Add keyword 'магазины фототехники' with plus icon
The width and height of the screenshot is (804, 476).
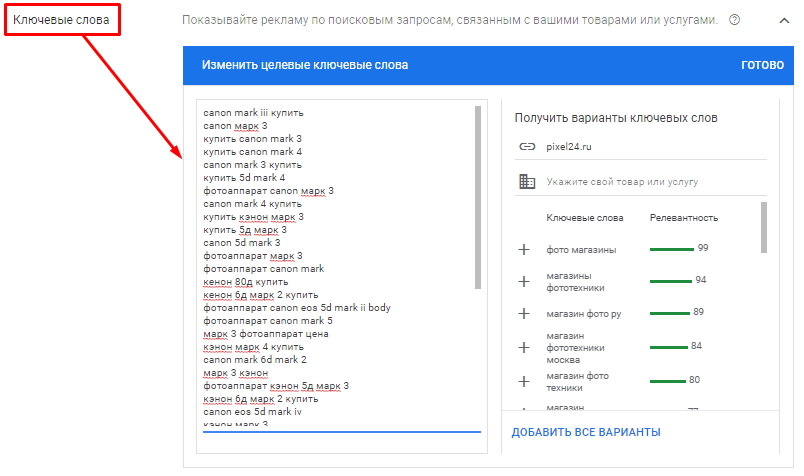point(524,282)
